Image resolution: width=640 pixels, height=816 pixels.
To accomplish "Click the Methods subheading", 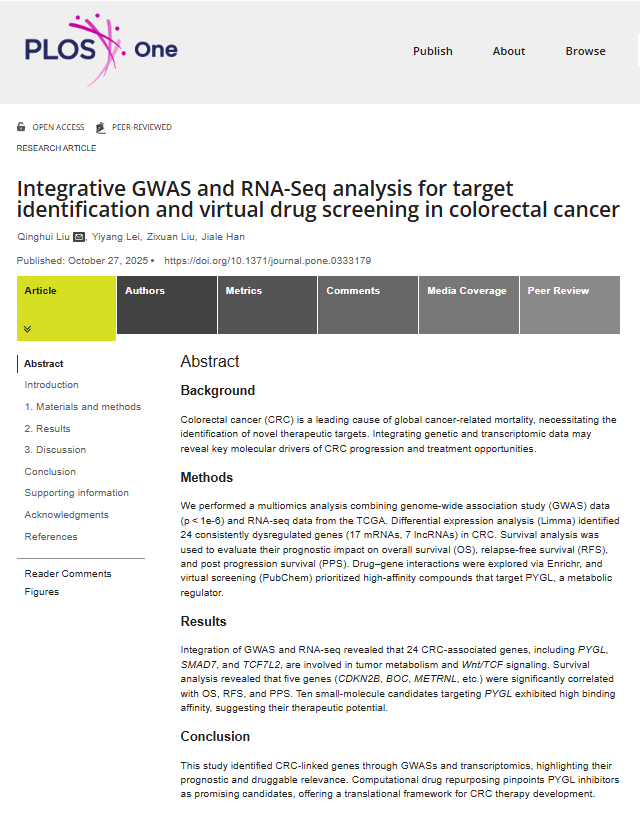I will 207,477.
